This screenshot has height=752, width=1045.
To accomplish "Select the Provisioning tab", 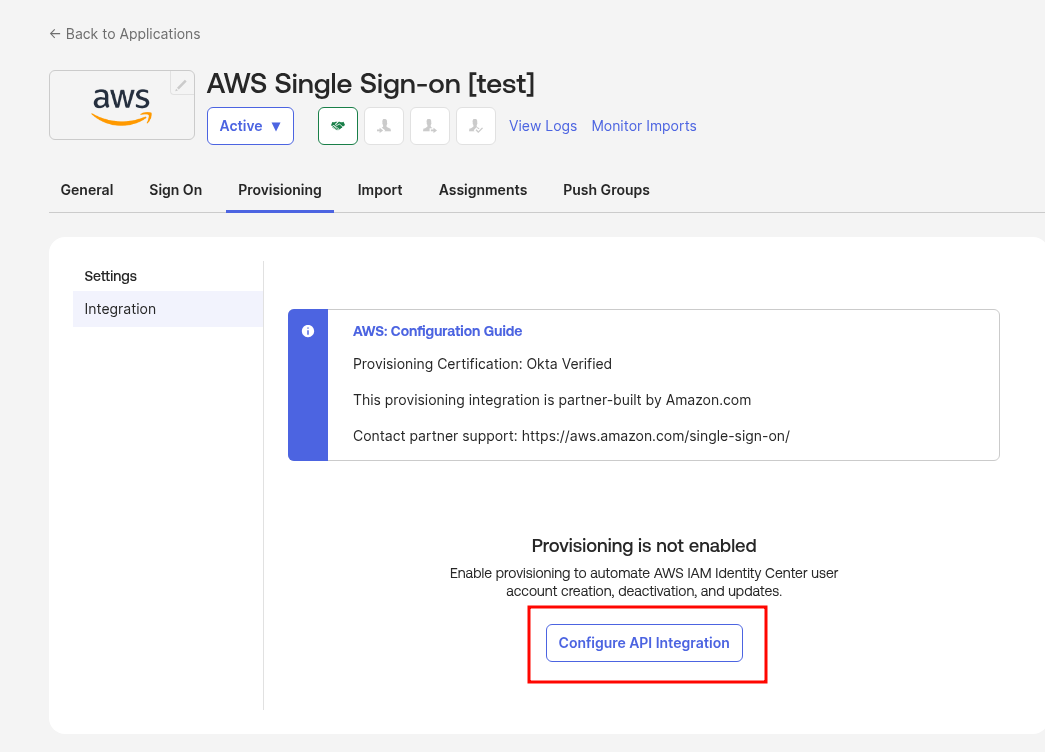I will (x=280, y=190).
